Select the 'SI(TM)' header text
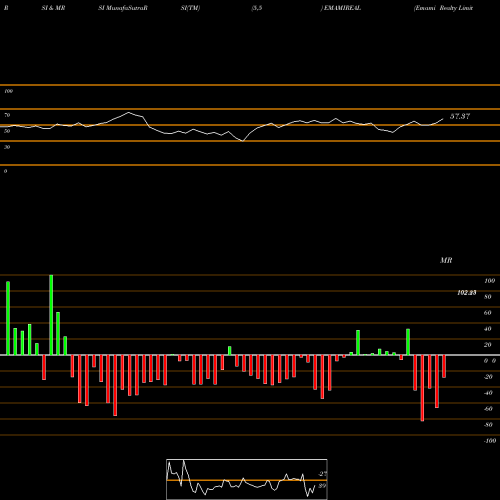This screenshot has width=500, height=500. point(190,8)
